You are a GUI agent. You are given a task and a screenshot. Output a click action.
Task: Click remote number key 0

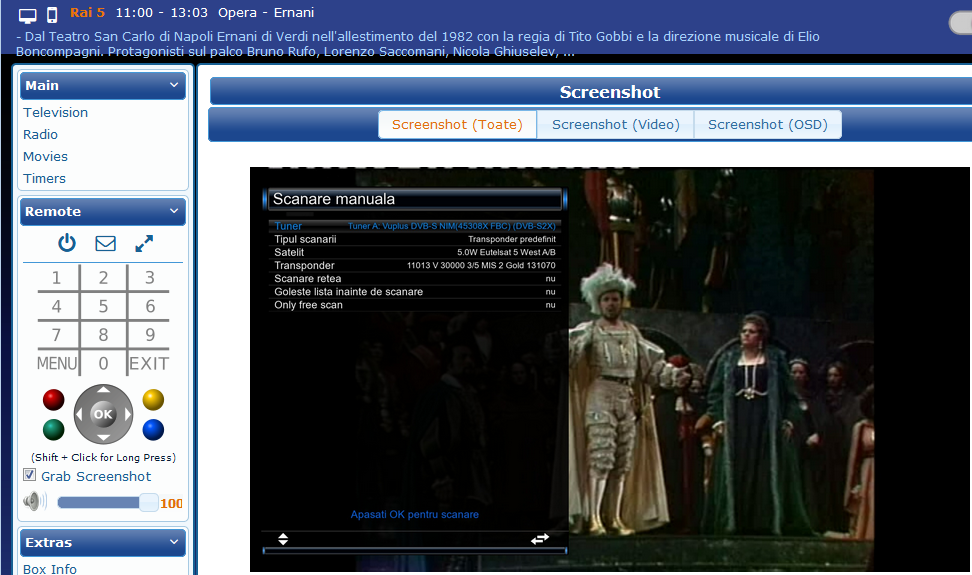104,363
